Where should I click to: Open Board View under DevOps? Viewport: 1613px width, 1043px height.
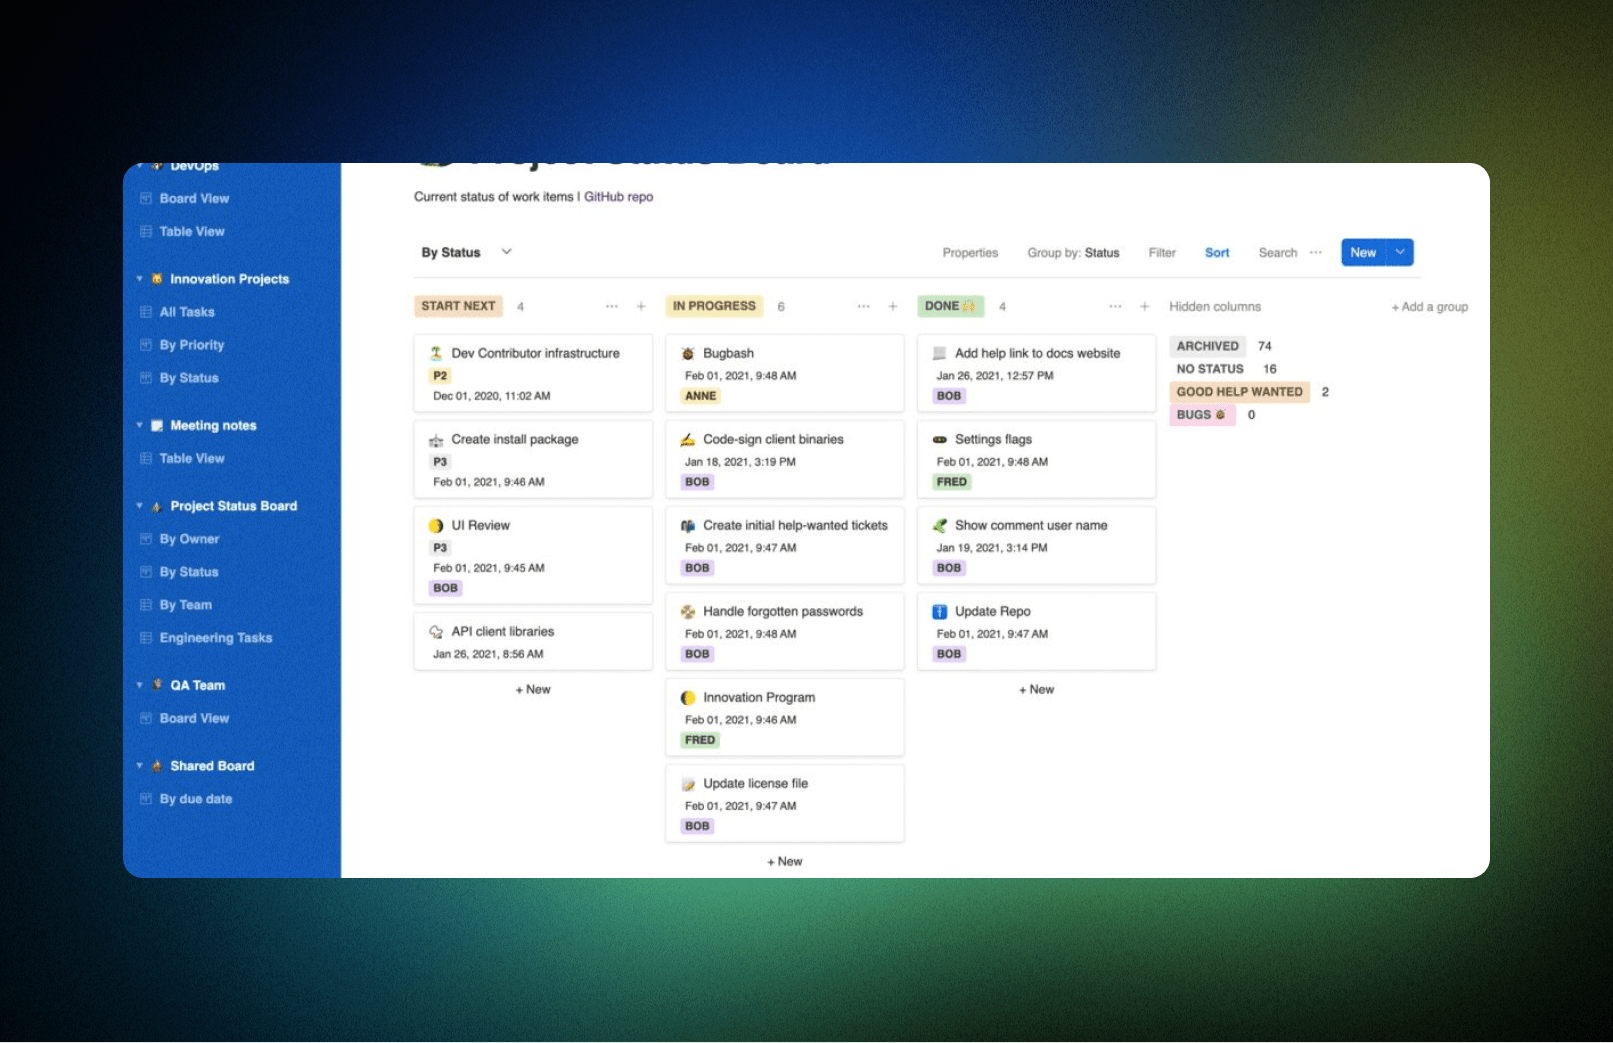tap(194, 199)
